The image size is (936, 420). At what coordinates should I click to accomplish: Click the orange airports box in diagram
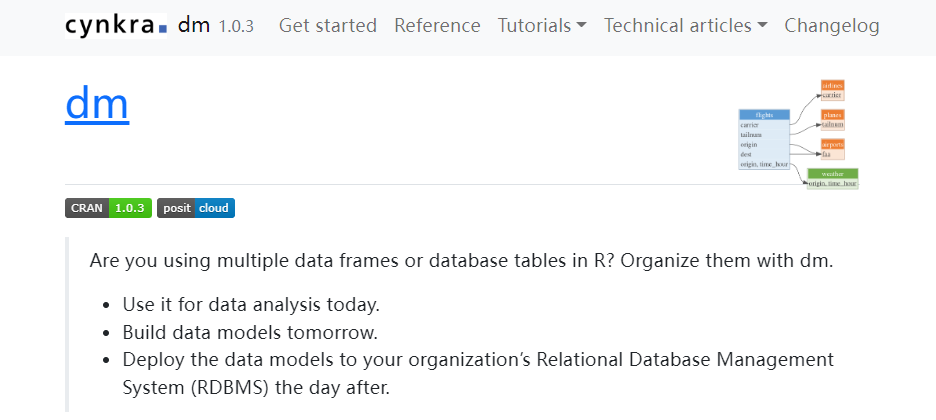[x=832, y=149]
